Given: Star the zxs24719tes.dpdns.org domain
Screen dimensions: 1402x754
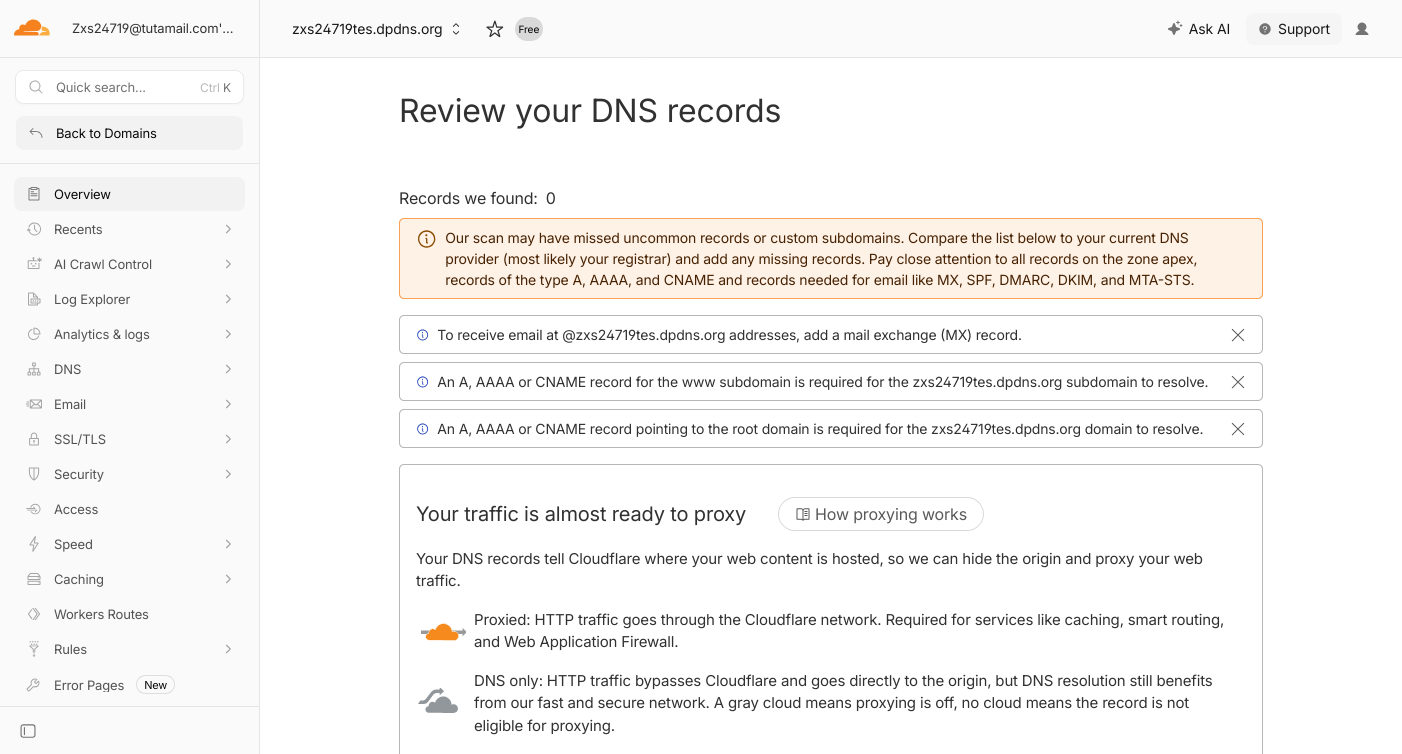Looking at the screenshot, I should [494, 29].
